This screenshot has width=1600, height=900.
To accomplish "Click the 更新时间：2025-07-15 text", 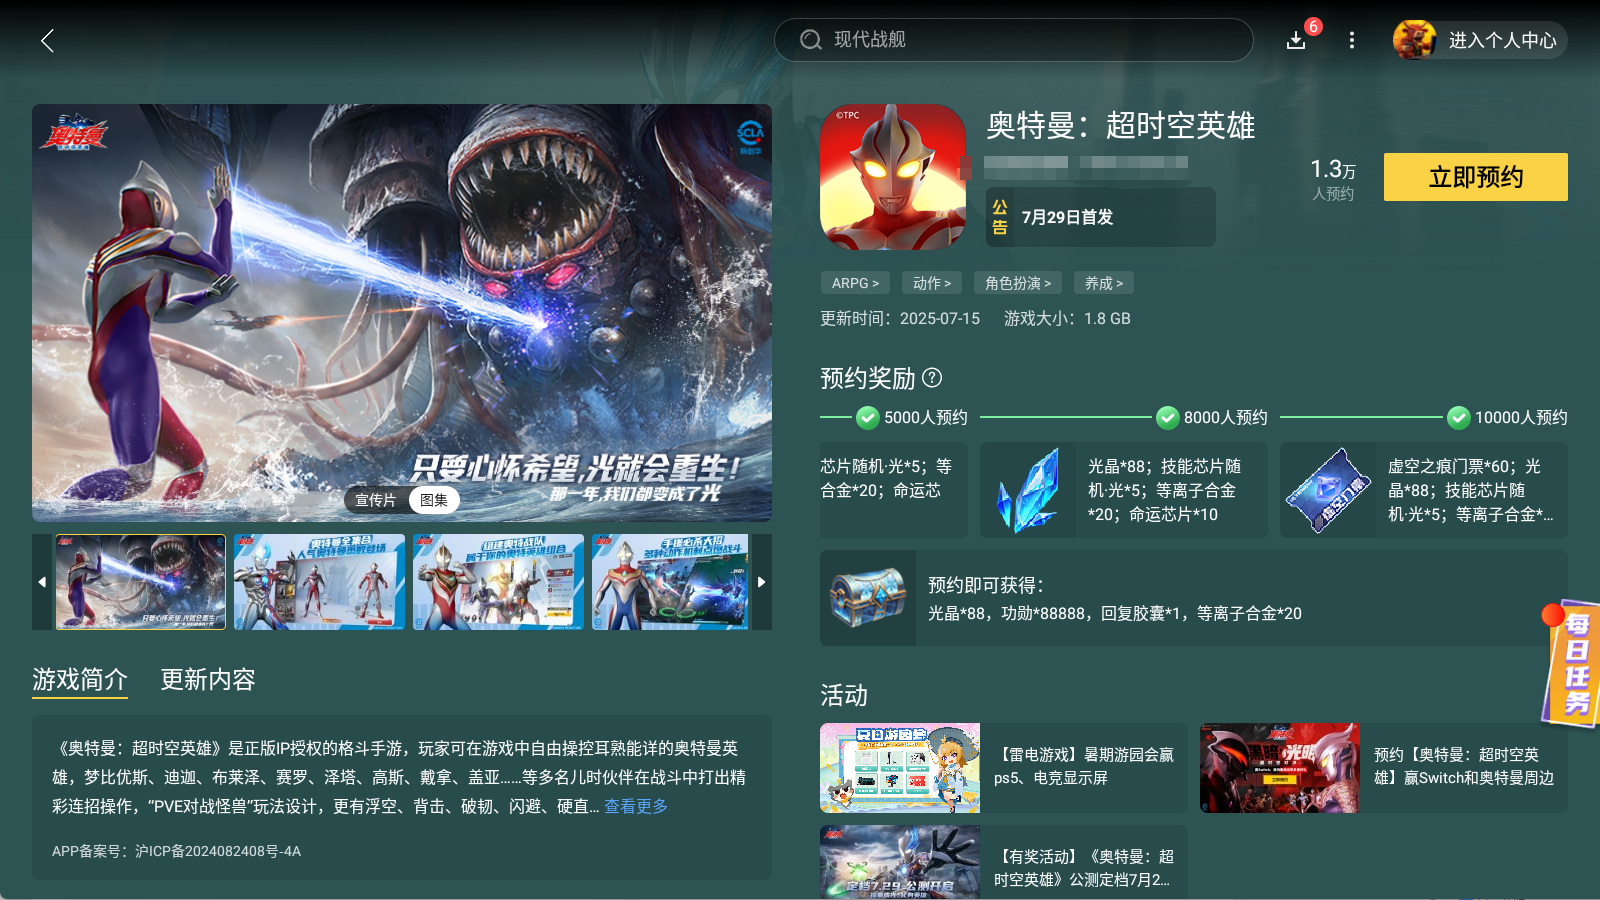I will [x=900, y=318].
